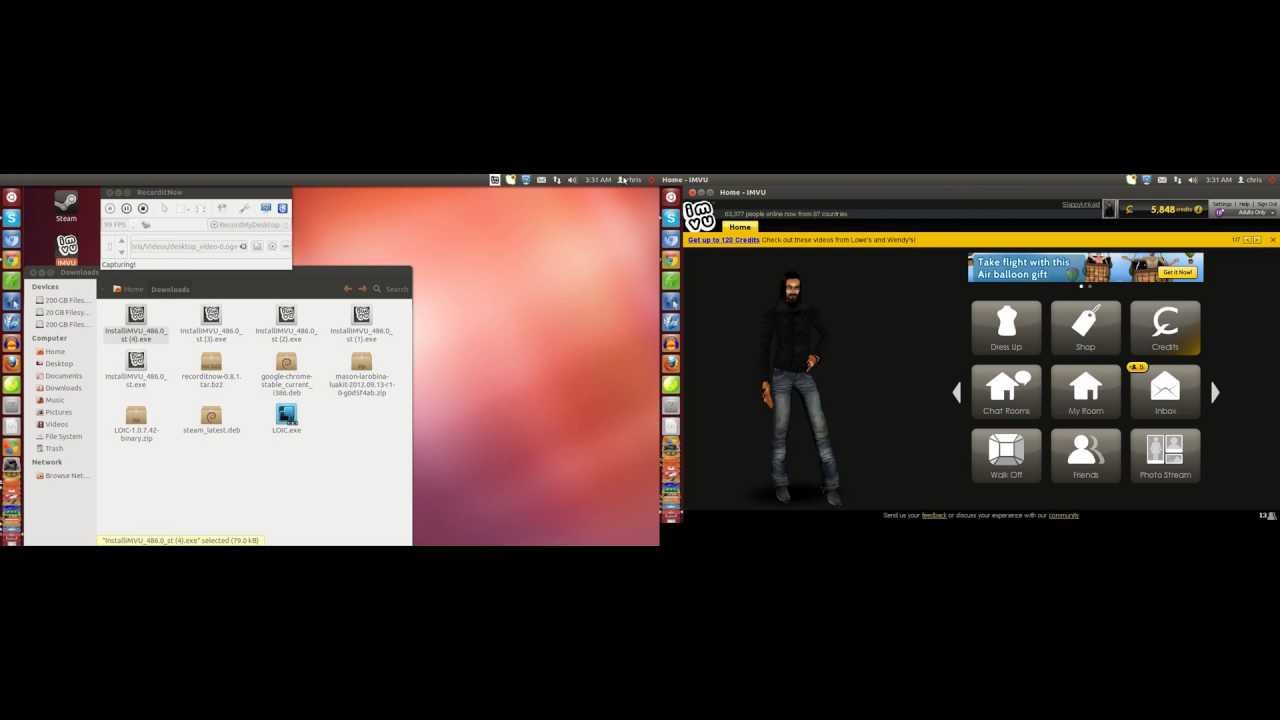Go back in the file manager
Image resolution: width=1280 pixels, height=720 pixels.
[x=347, y=289]
